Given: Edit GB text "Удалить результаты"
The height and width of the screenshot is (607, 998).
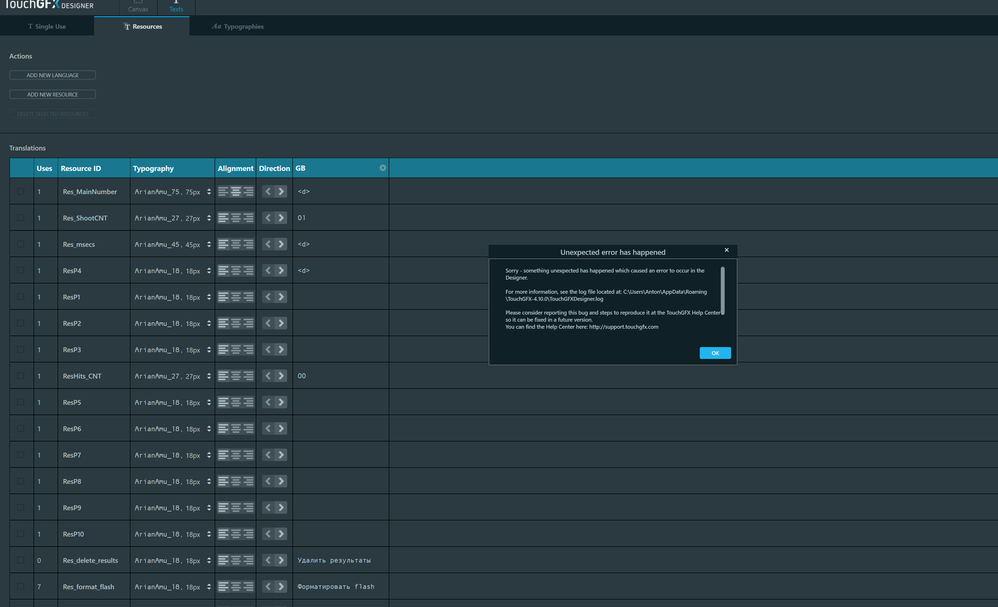Looking at the screenshot, I should (x=334, y=561).
